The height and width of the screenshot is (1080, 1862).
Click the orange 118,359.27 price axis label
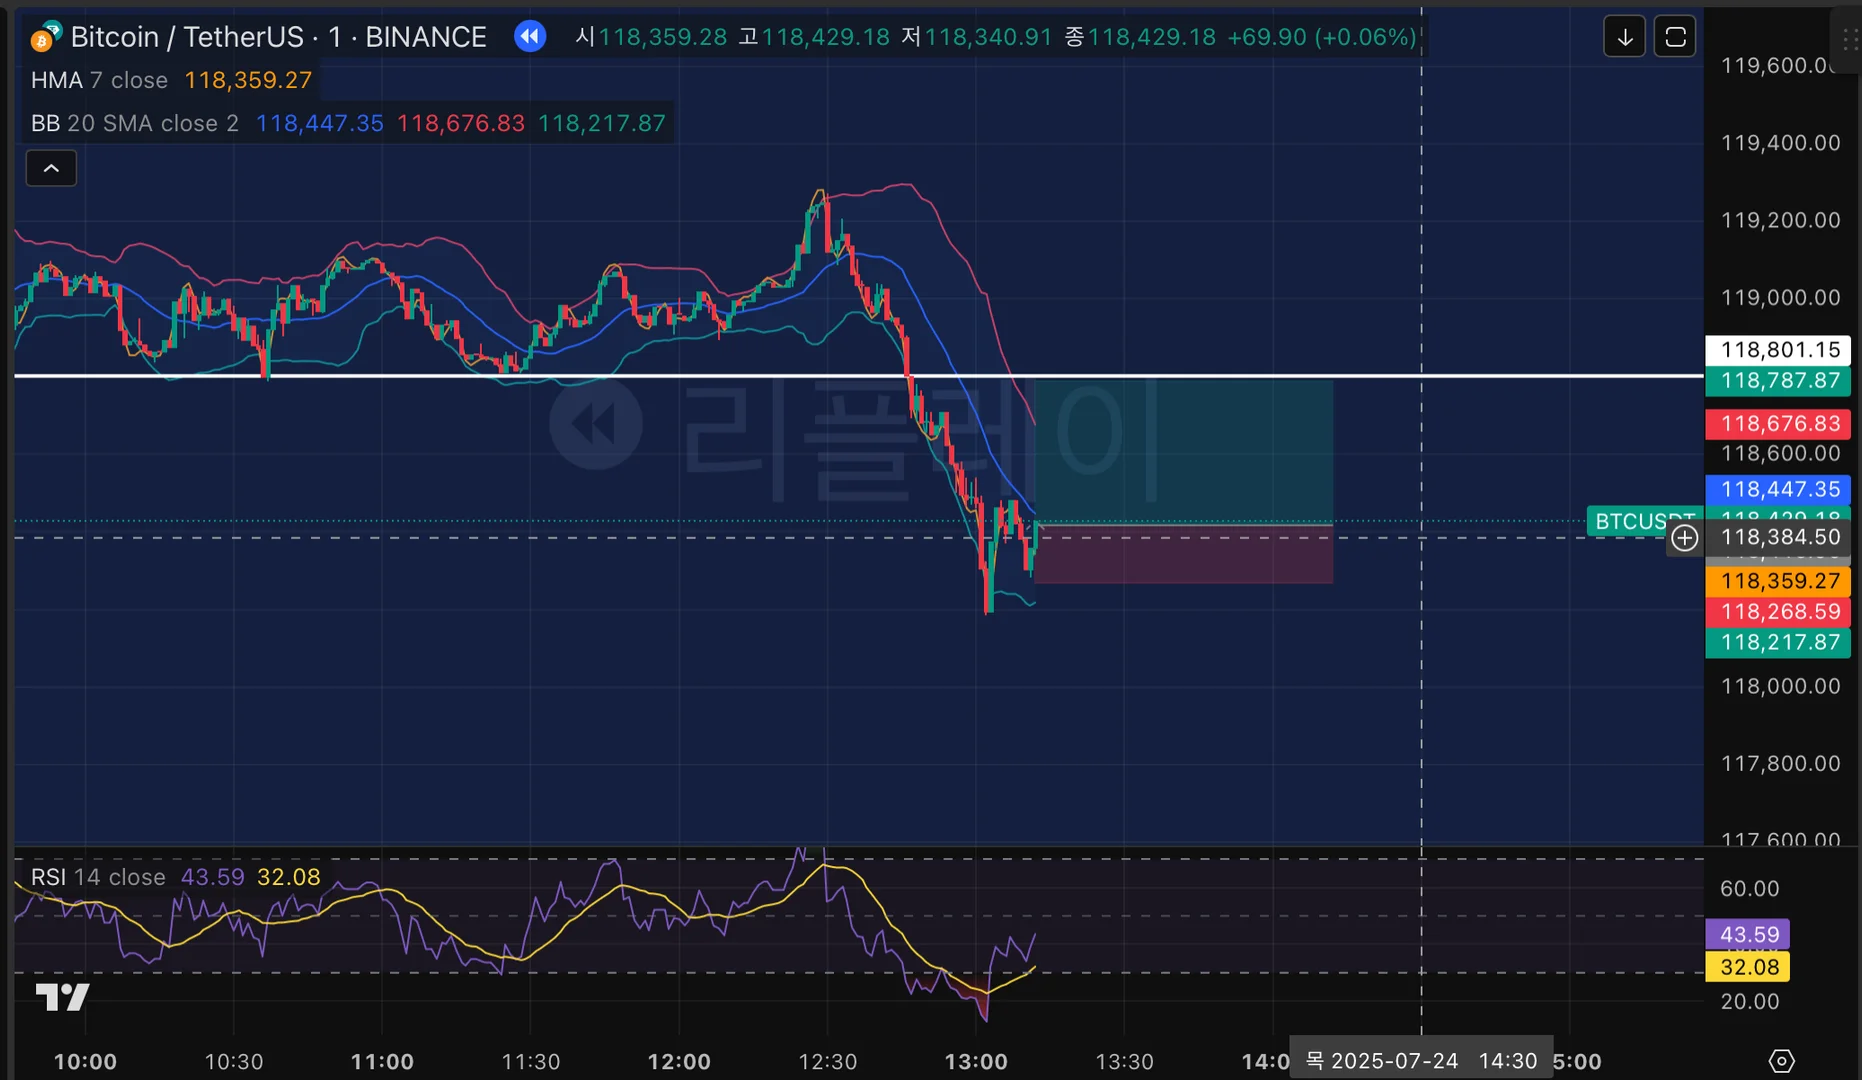(1779, 581)
